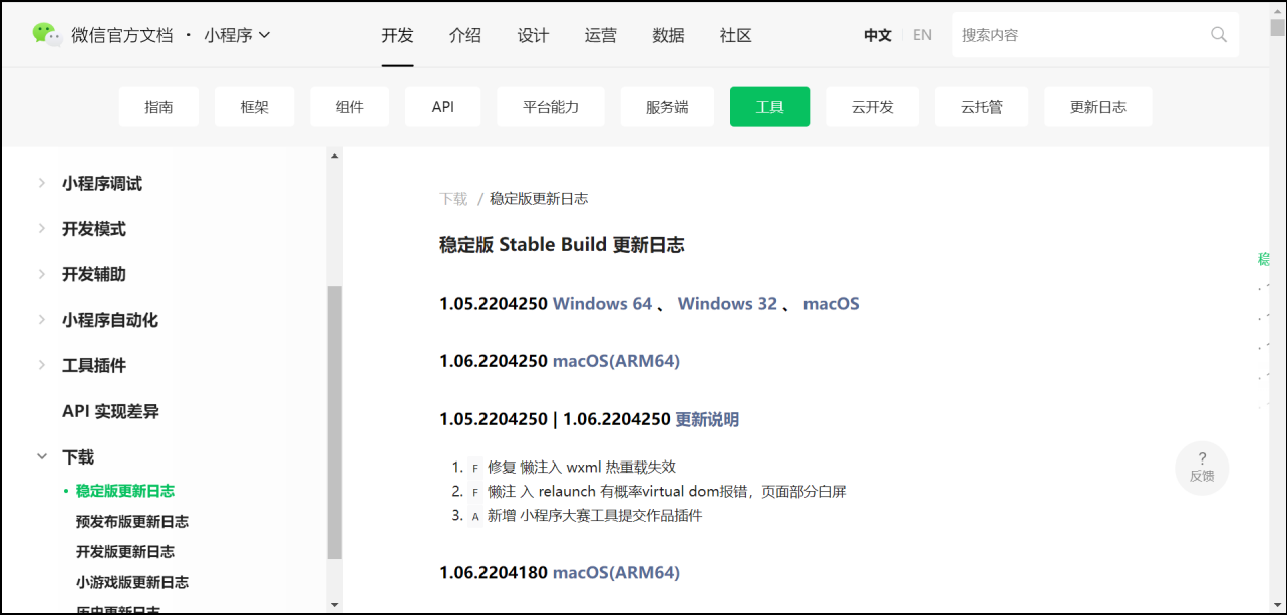Click the 指南 navigation button
The height and width of the screenshot is (615, 1287).
(x=158, y=106)
